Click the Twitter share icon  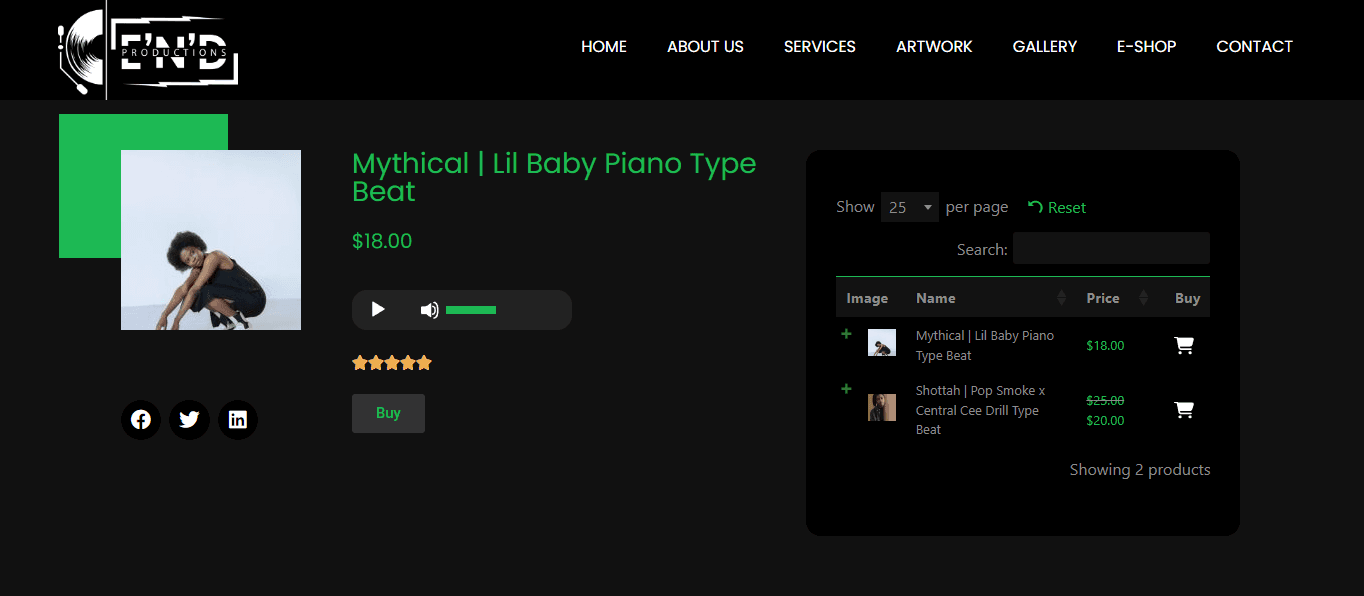189,420
